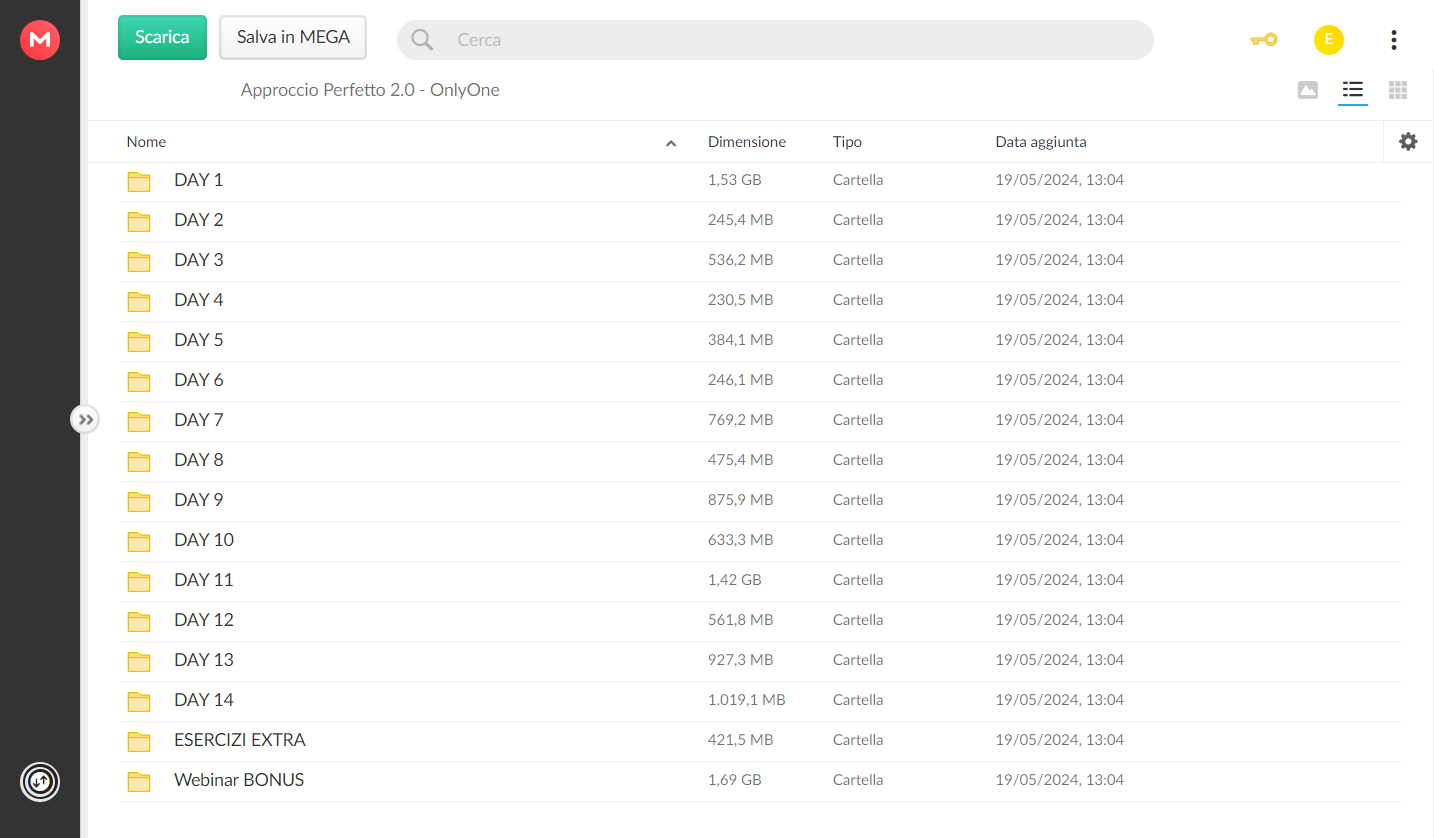Select the DAY 5 folder icon

(x=139, y=341)
